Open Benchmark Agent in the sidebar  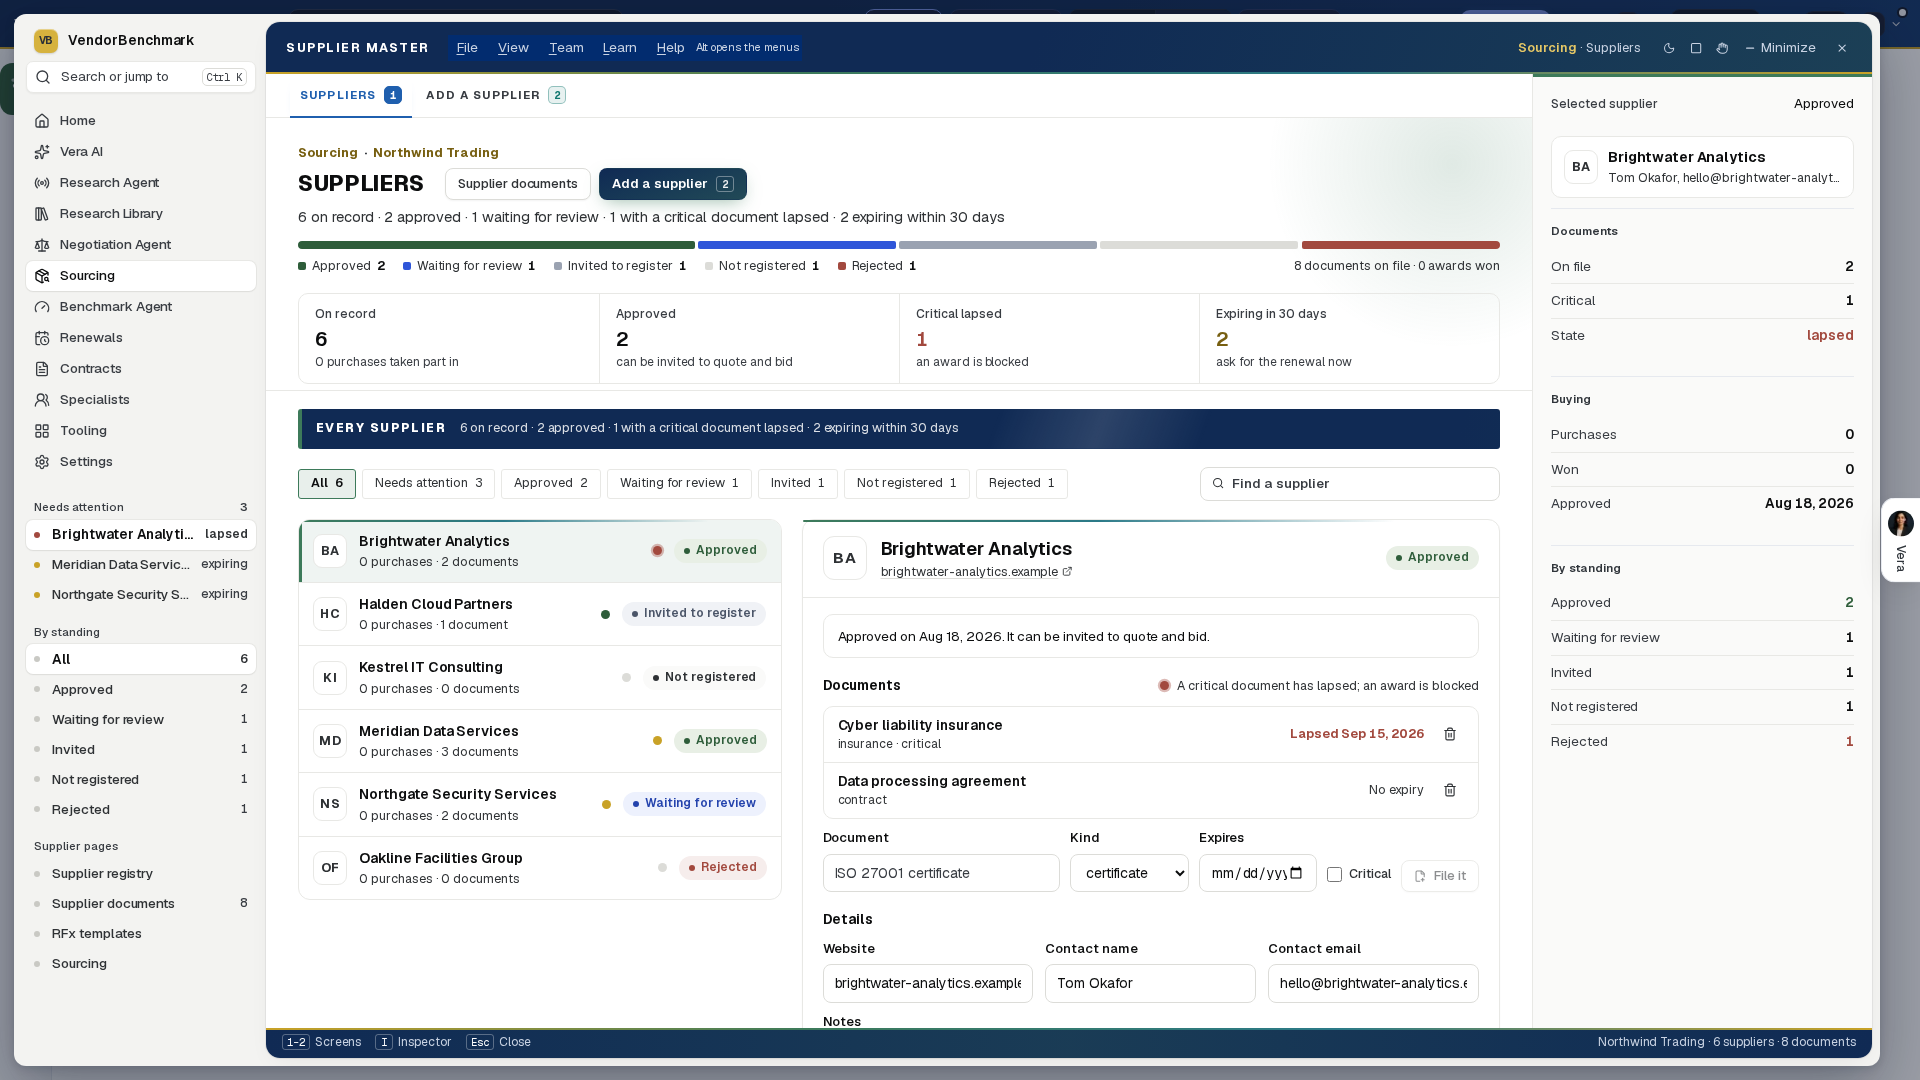(x=141, y=307)
